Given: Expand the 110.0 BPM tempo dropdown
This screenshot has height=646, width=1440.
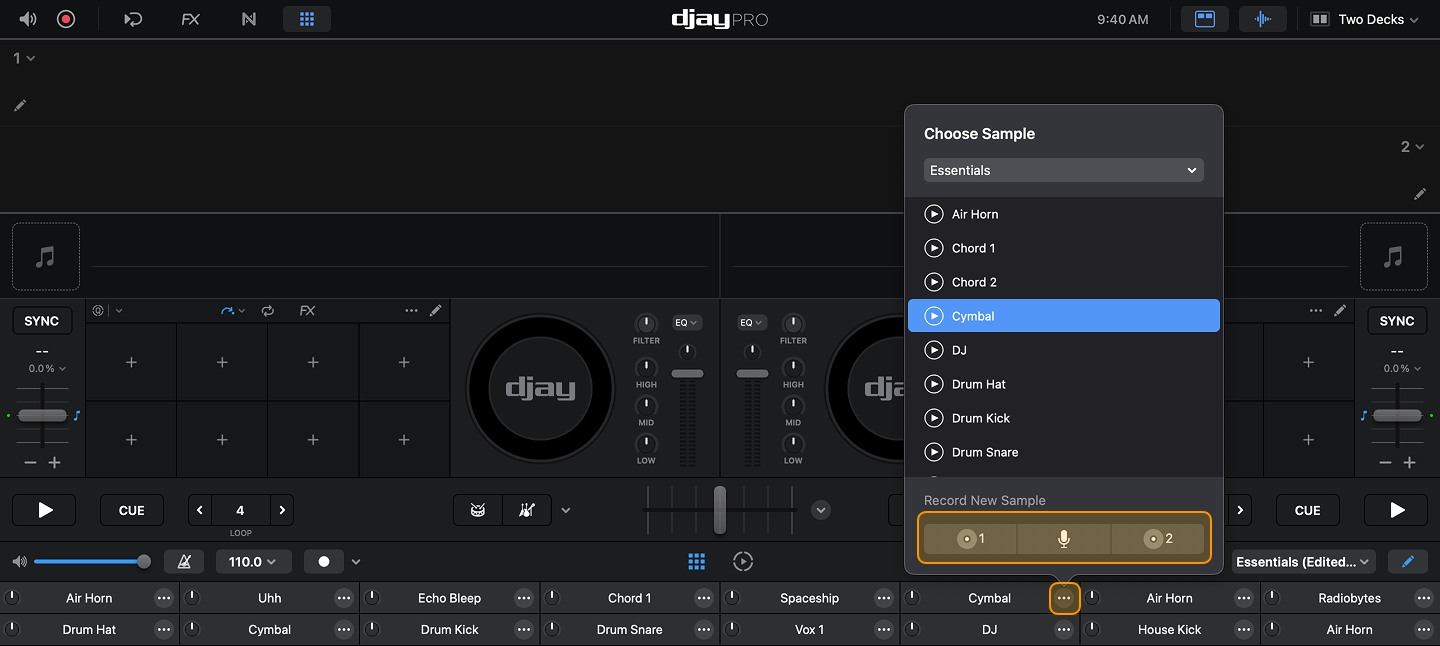Looking at the screenshot, I should [x=254, y=562].
